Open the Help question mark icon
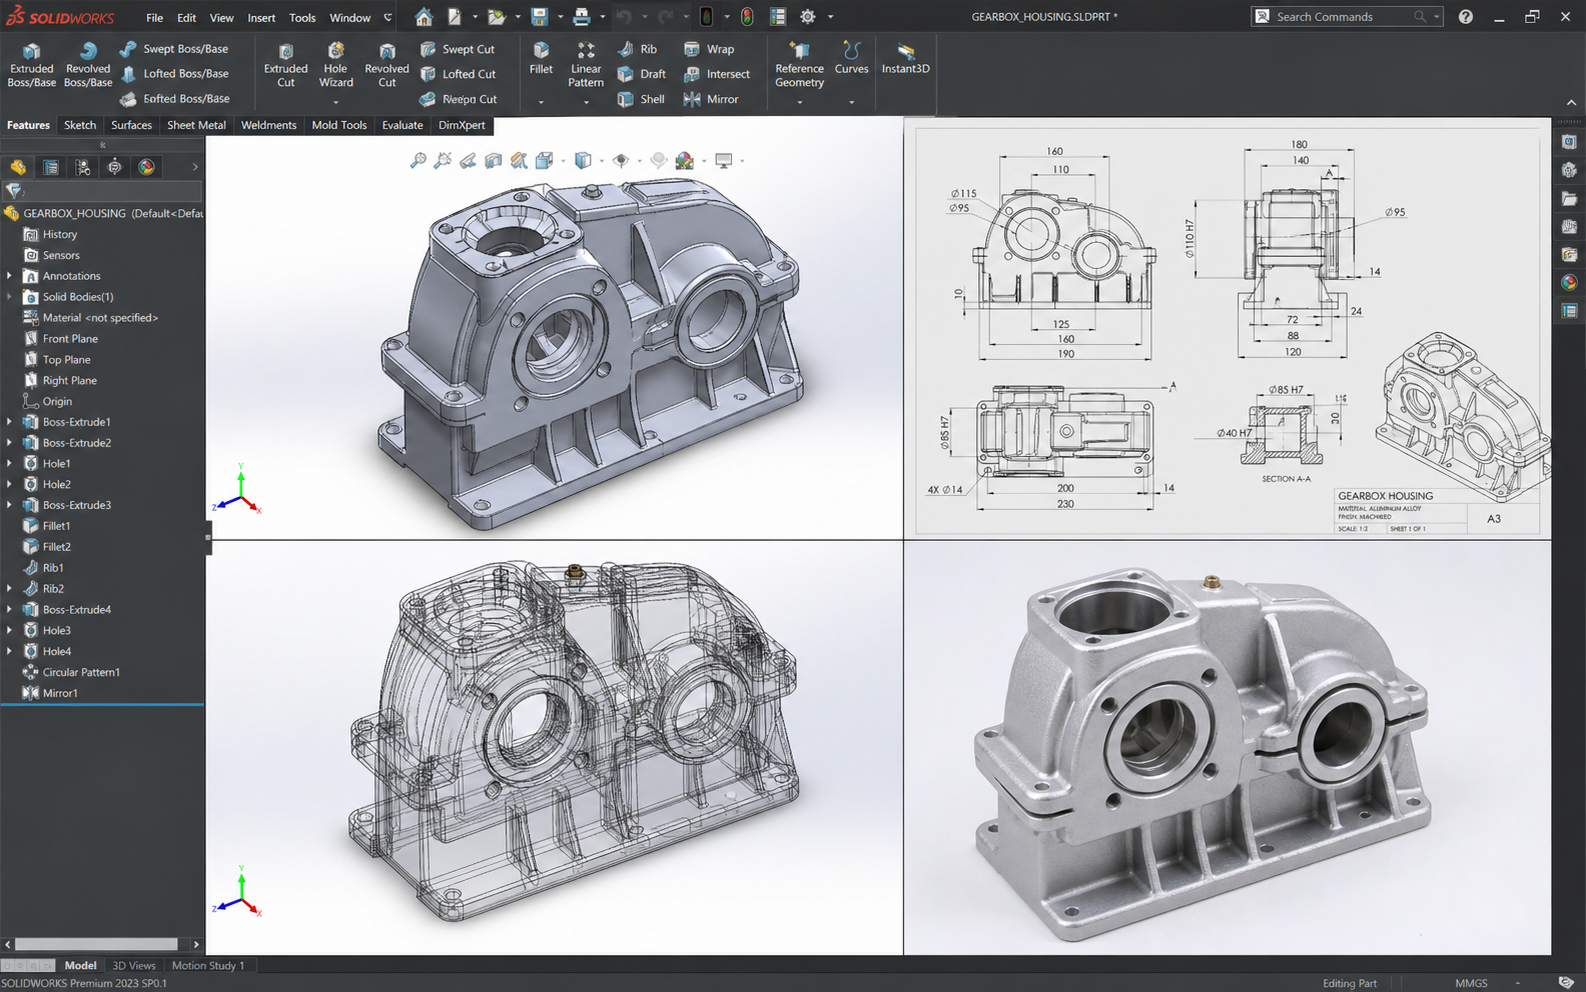Viewport: 1586px width, 992px height. tap(1465, 17)
